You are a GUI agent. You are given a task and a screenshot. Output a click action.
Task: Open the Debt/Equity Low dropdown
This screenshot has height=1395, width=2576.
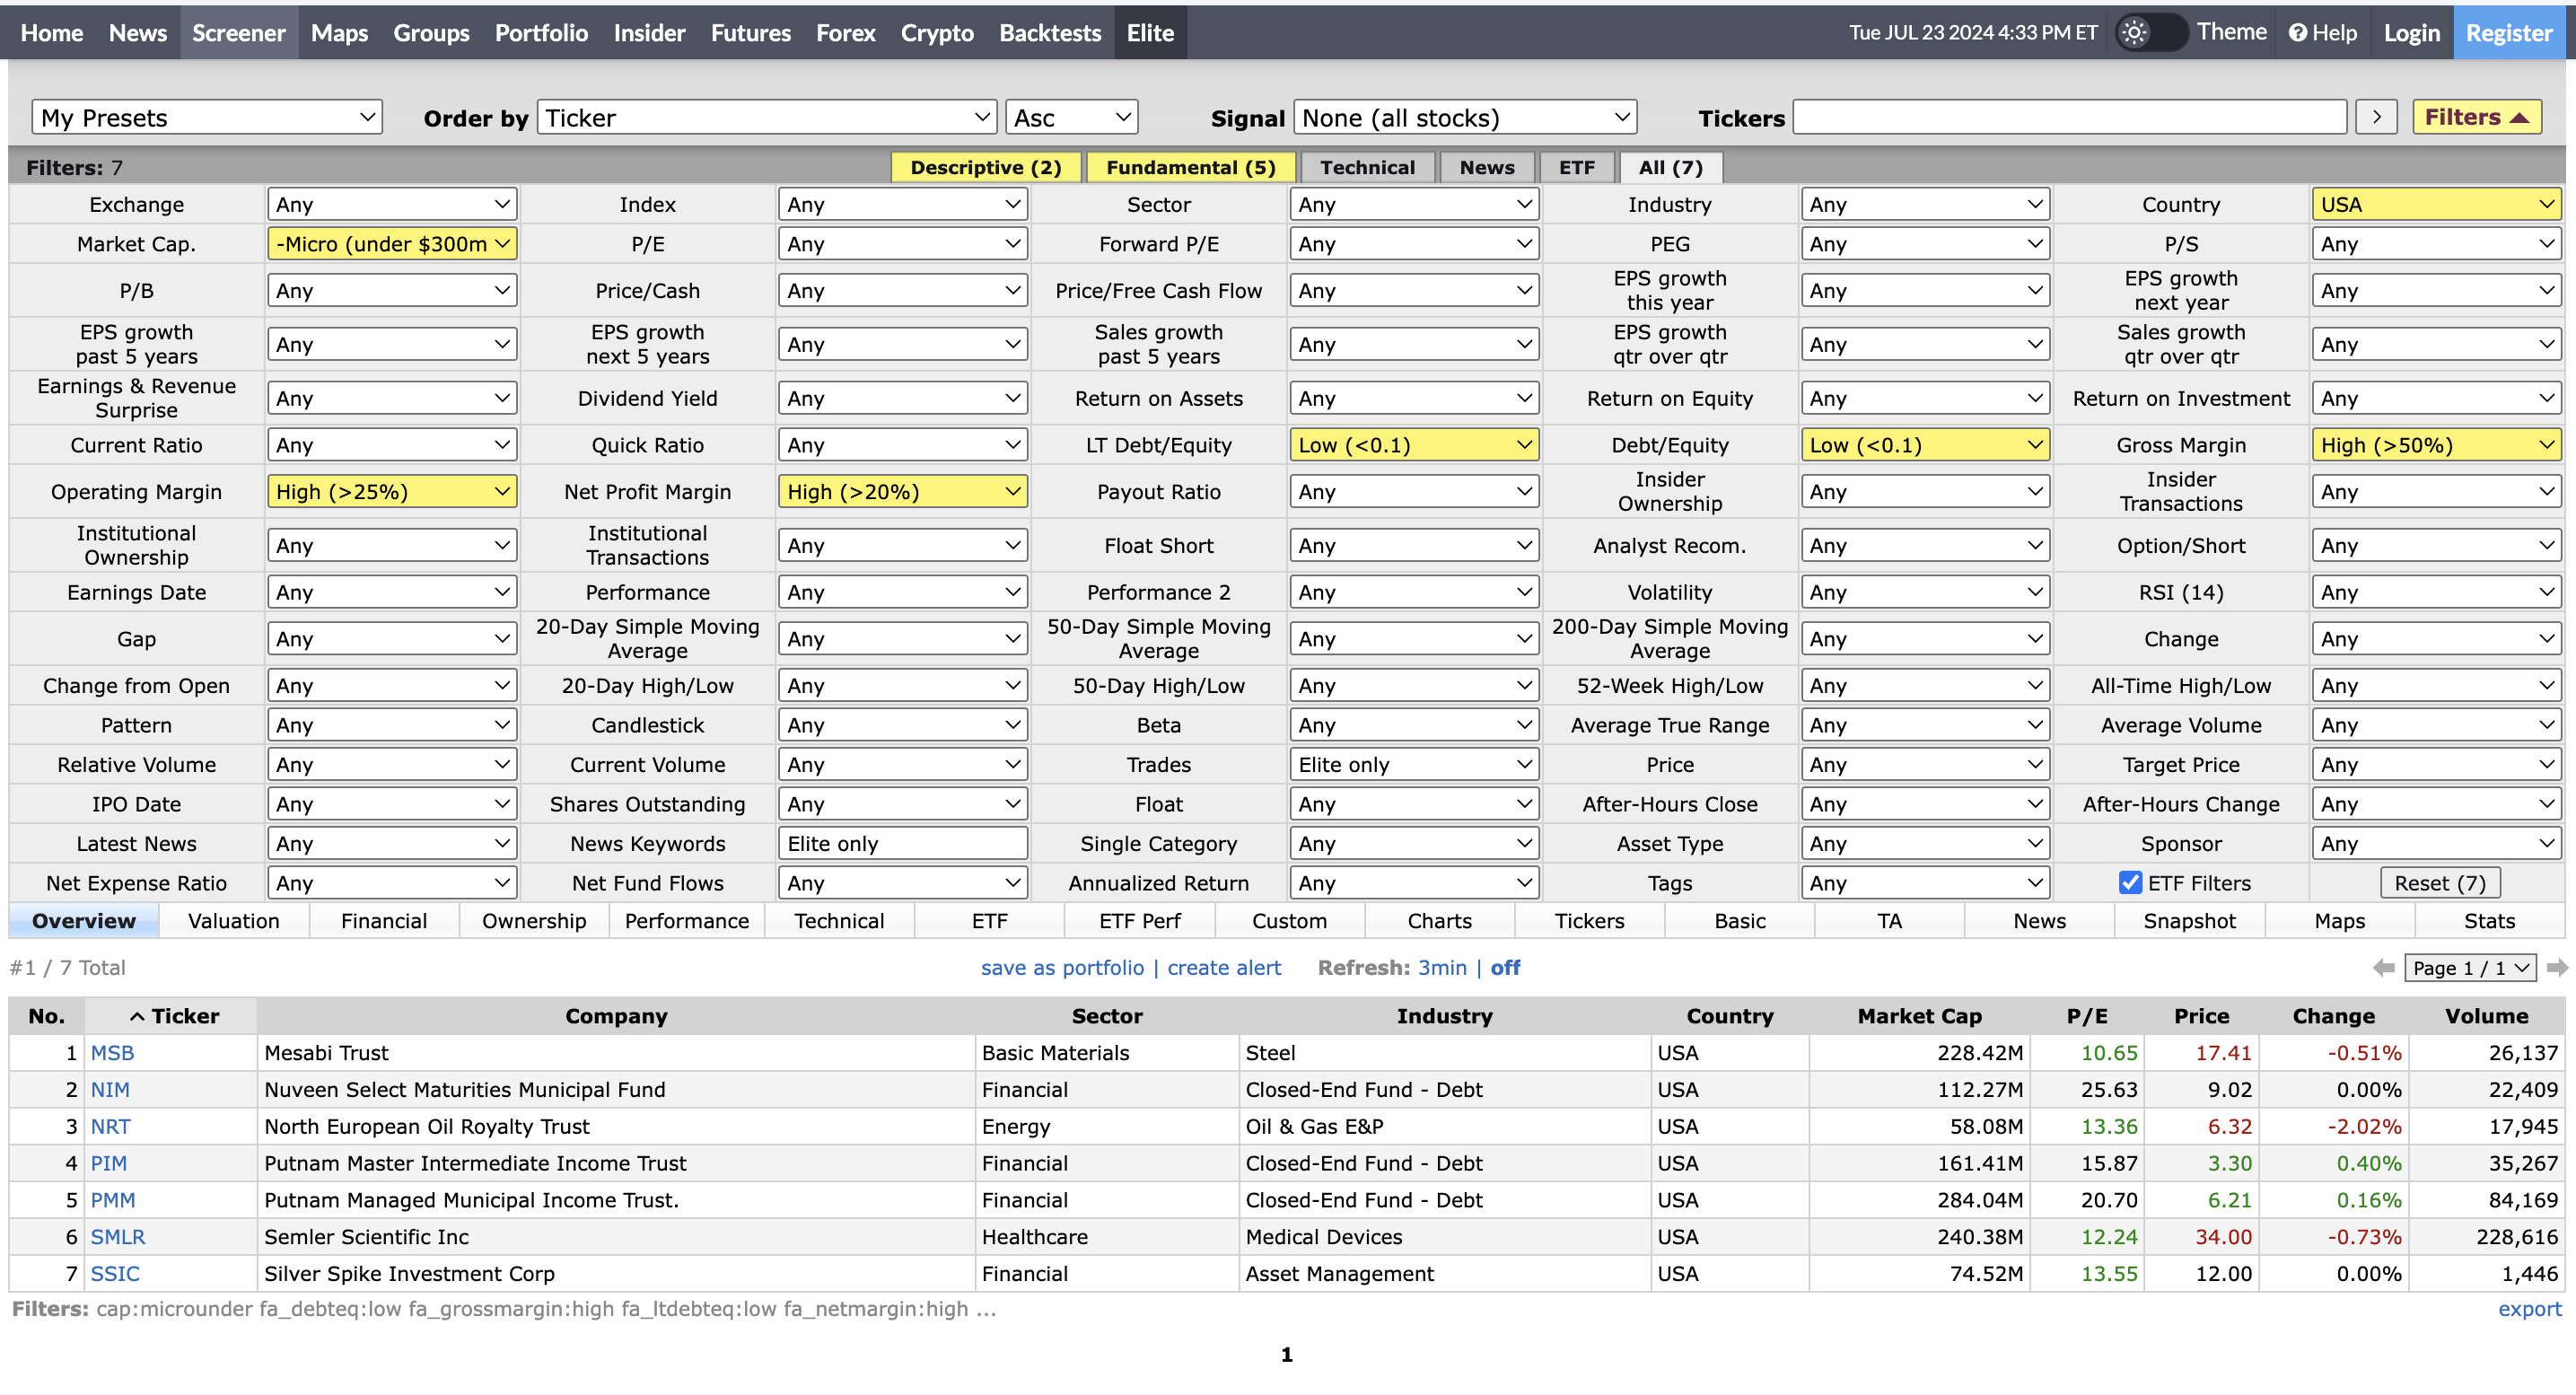click(1924, 445)
